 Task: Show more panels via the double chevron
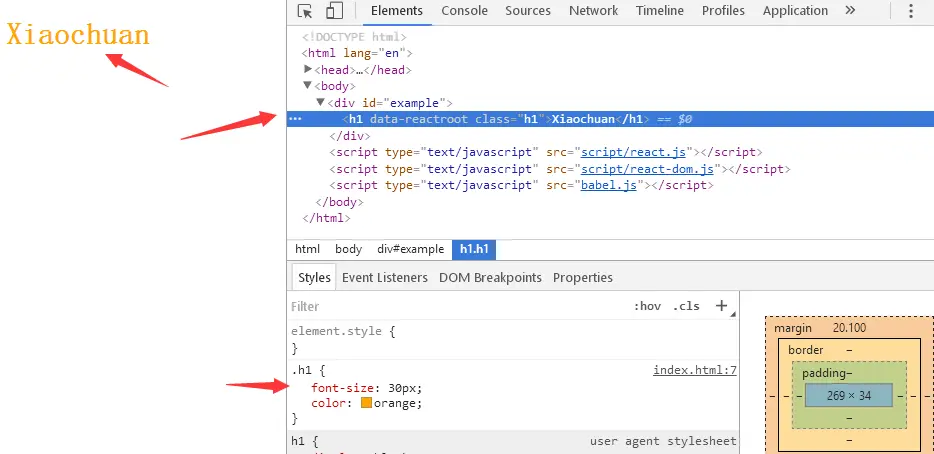click(x=850, y=11)
